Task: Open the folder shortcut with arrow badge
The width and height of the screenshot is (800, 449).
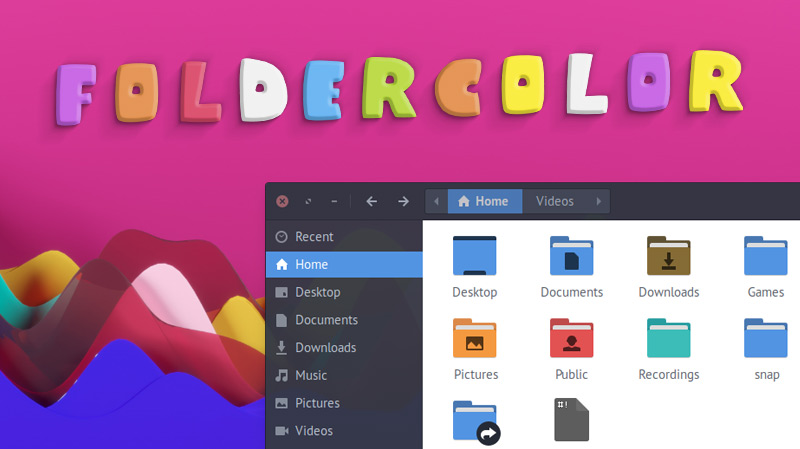Action: [x=475, y=421]
